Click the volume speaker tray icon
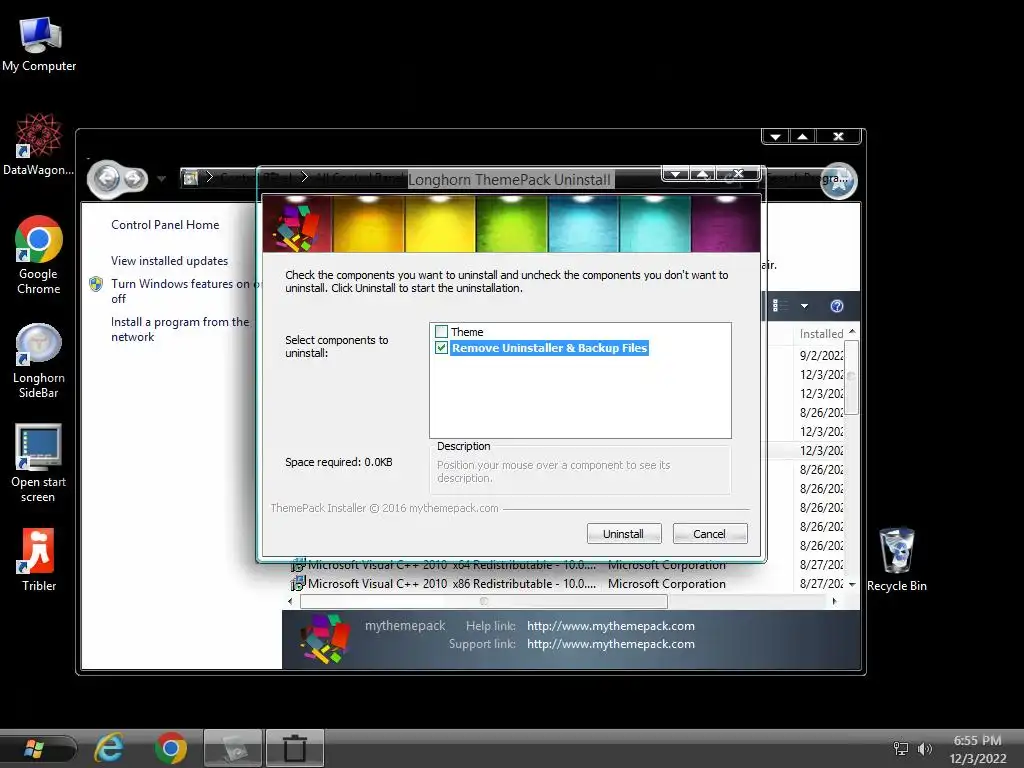This screenshot has height=768, width=1024. (x=925, y=748)
